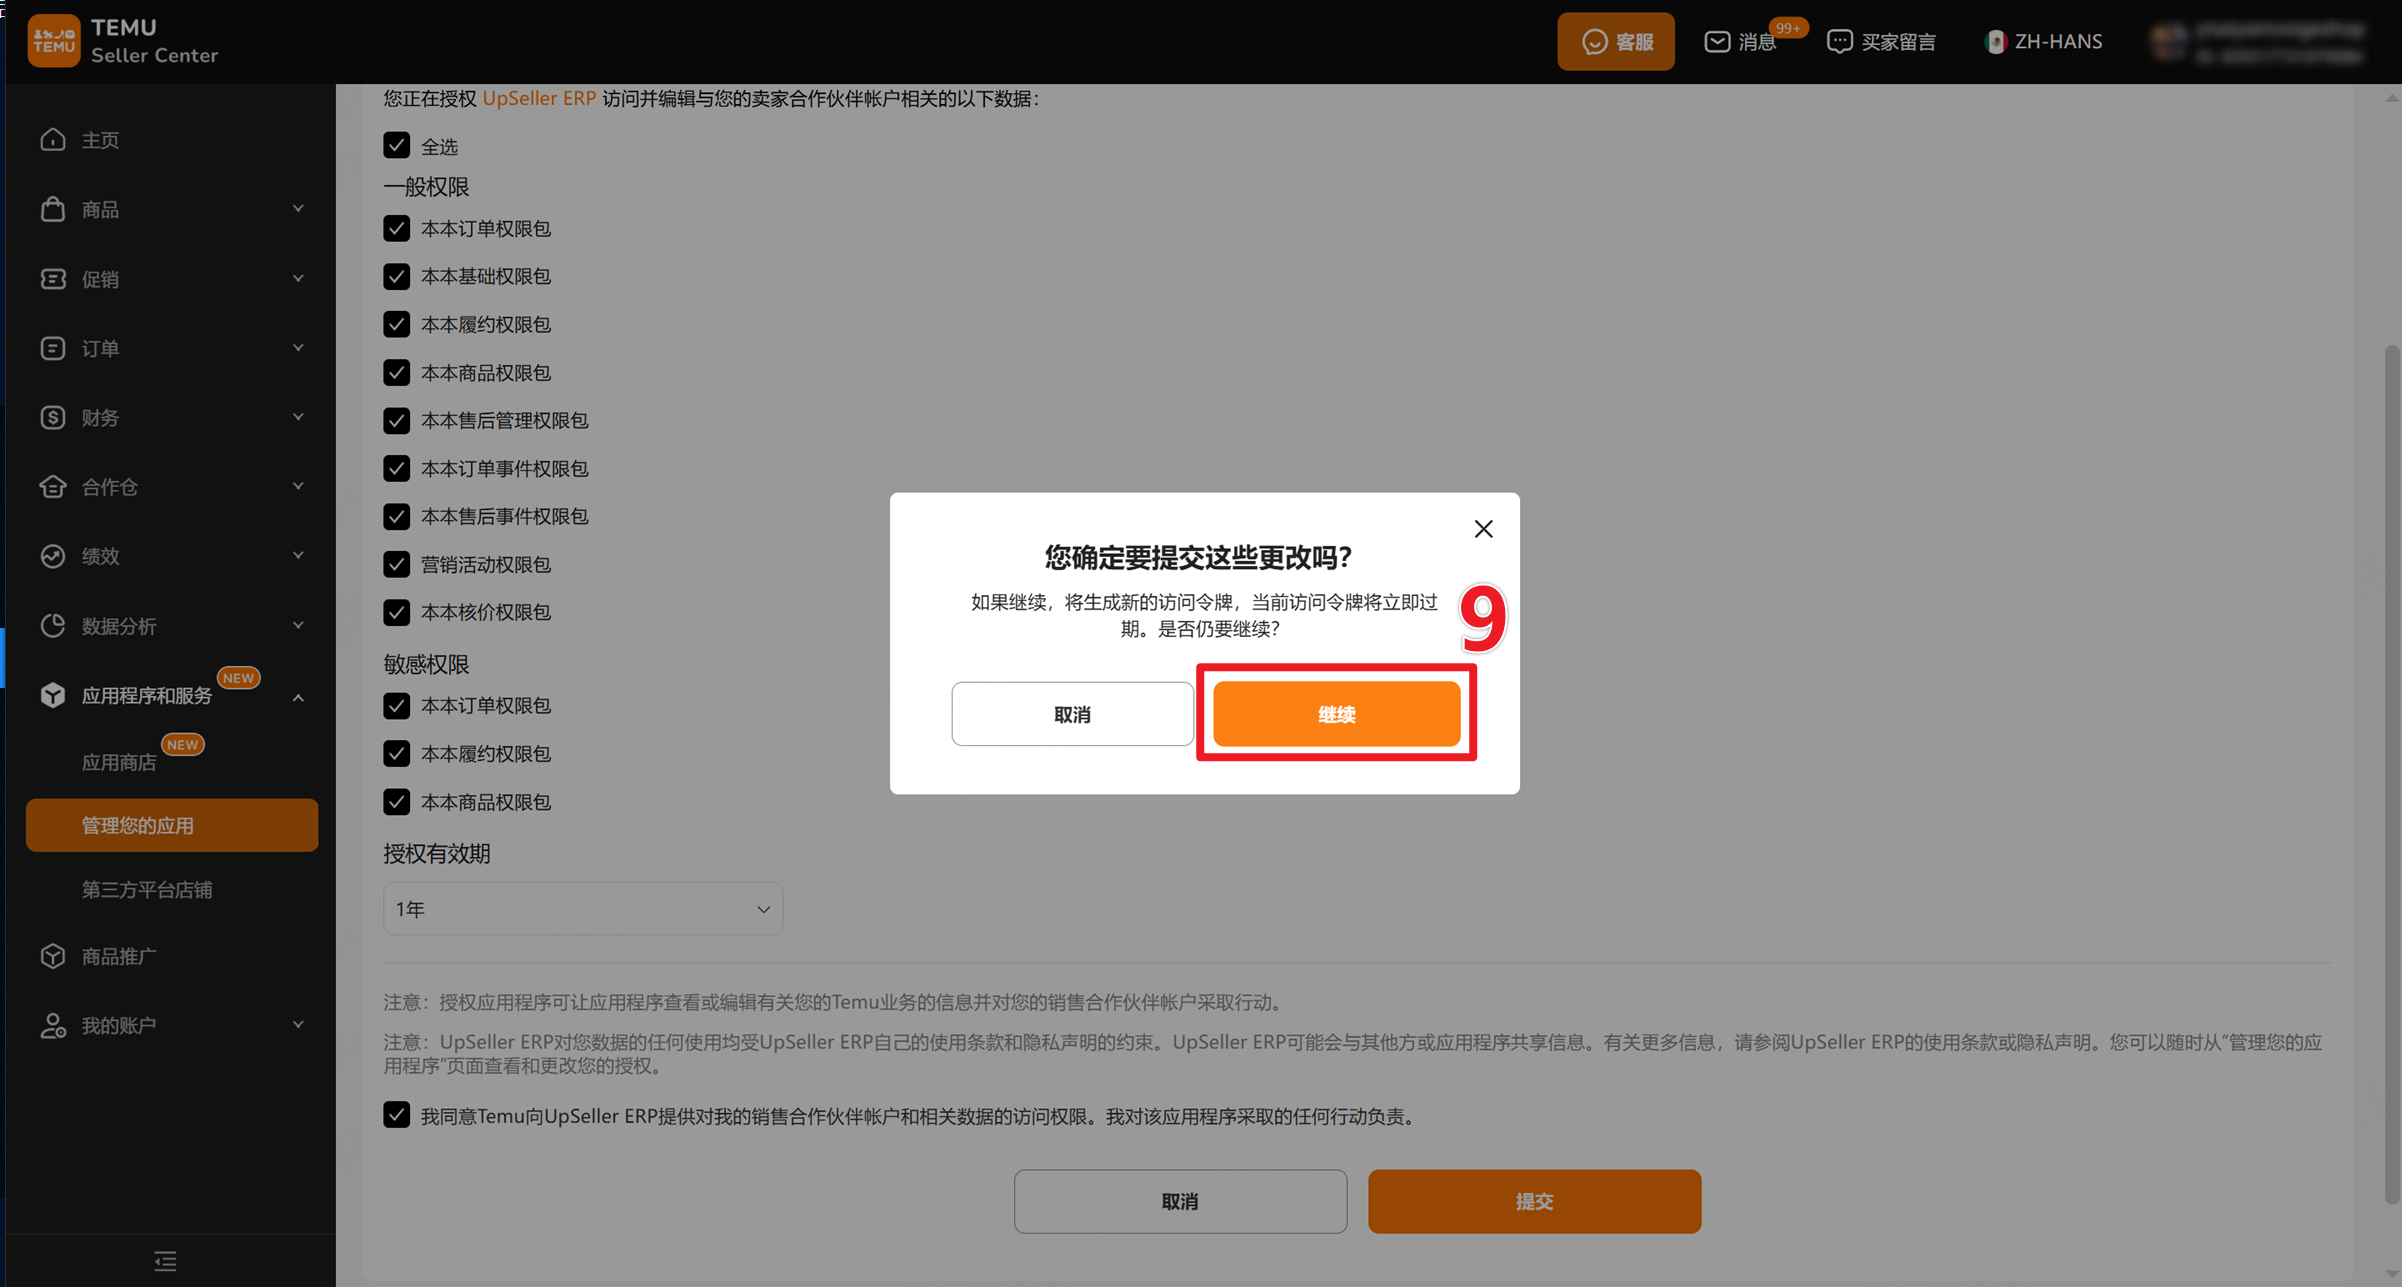Image resolution: width=2402 pixels, height=1287 pixels.
Task: Uncheck 本本履约权限包 under 一般权限
Action: click(x=396, y=324)
